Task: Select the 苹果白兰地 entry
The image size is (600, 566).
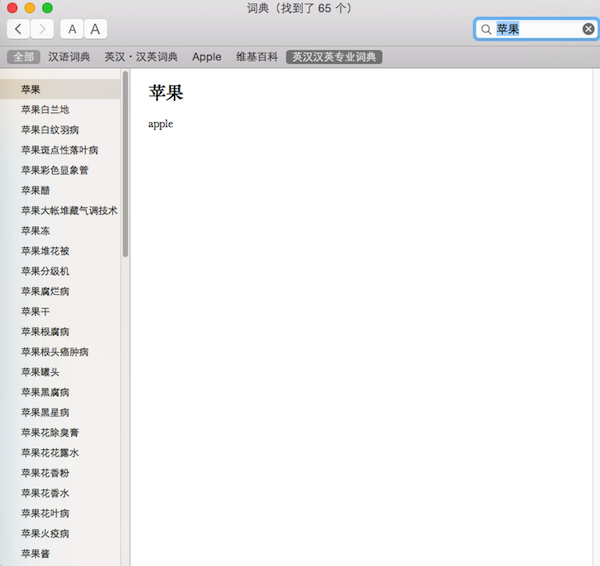Action: [60, 110]
